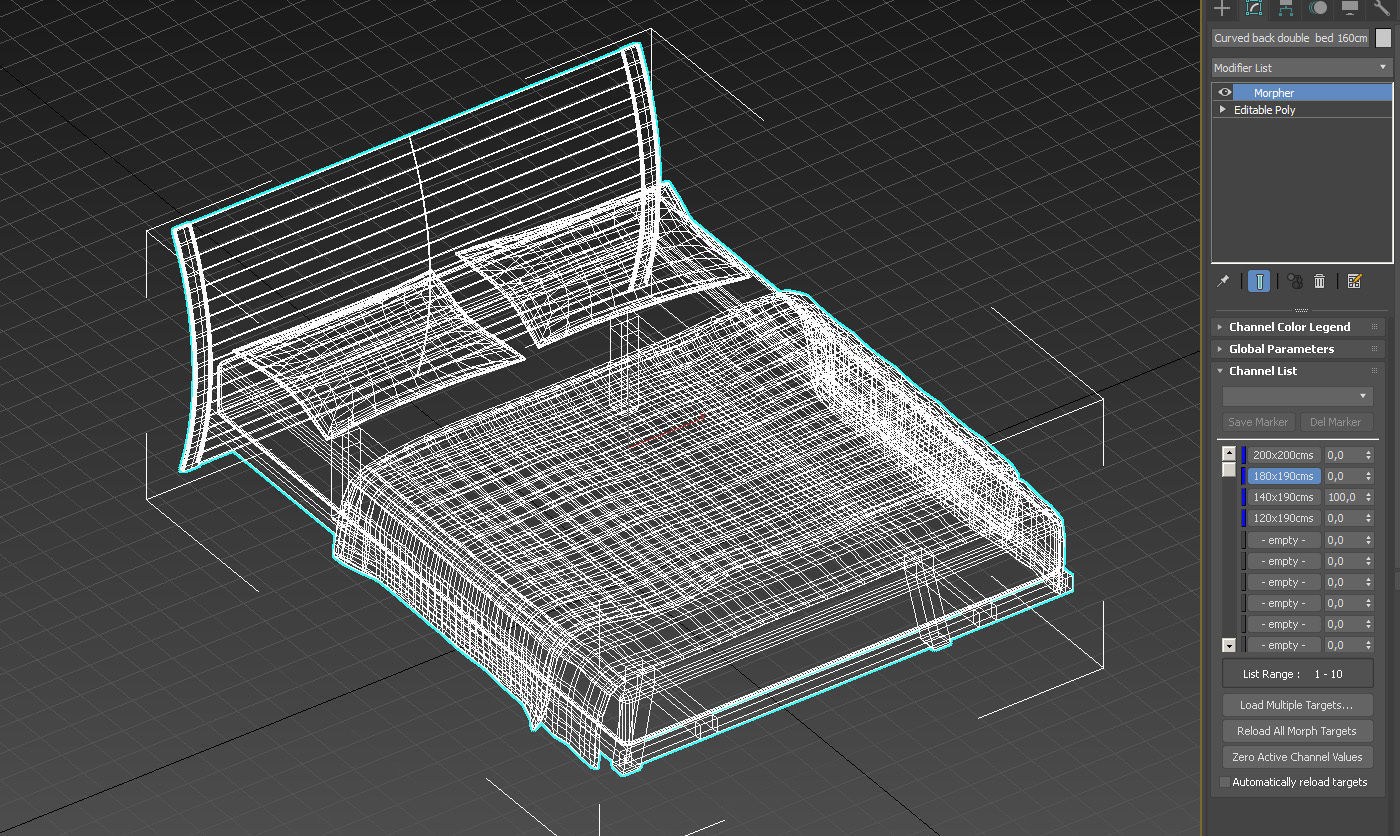Click the object name field
This screenshot has width=1400, height=836.
click(1289, 38)
